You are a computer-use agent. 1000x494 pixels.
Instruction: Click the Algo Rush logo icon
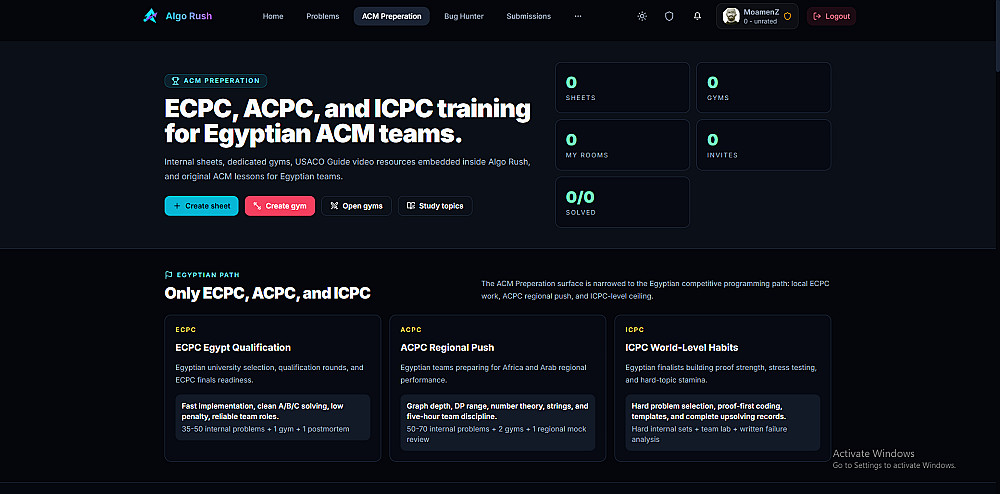pyautogui.click(x=150, y=16)
